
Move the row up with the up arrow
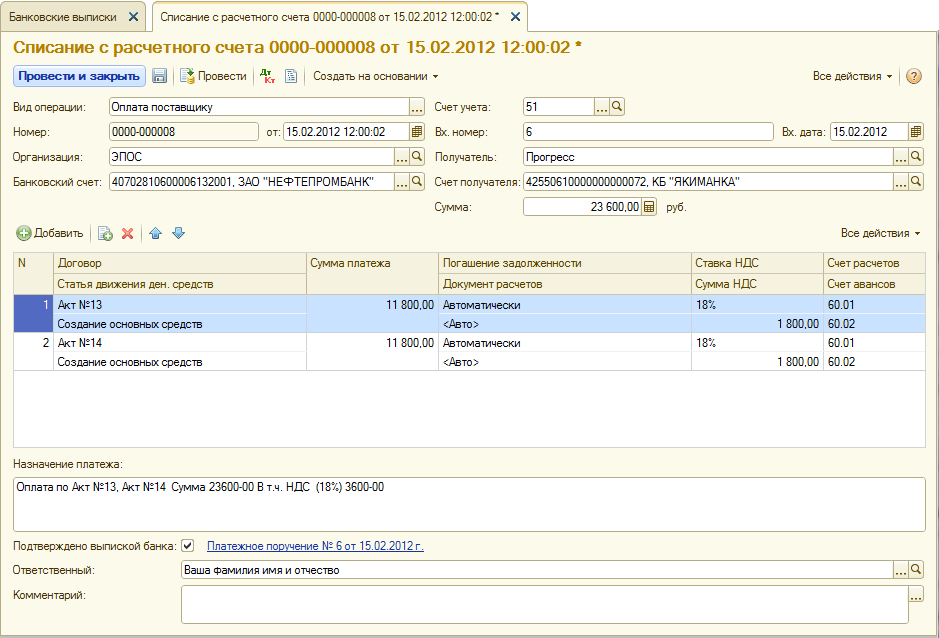pos(155,233)
